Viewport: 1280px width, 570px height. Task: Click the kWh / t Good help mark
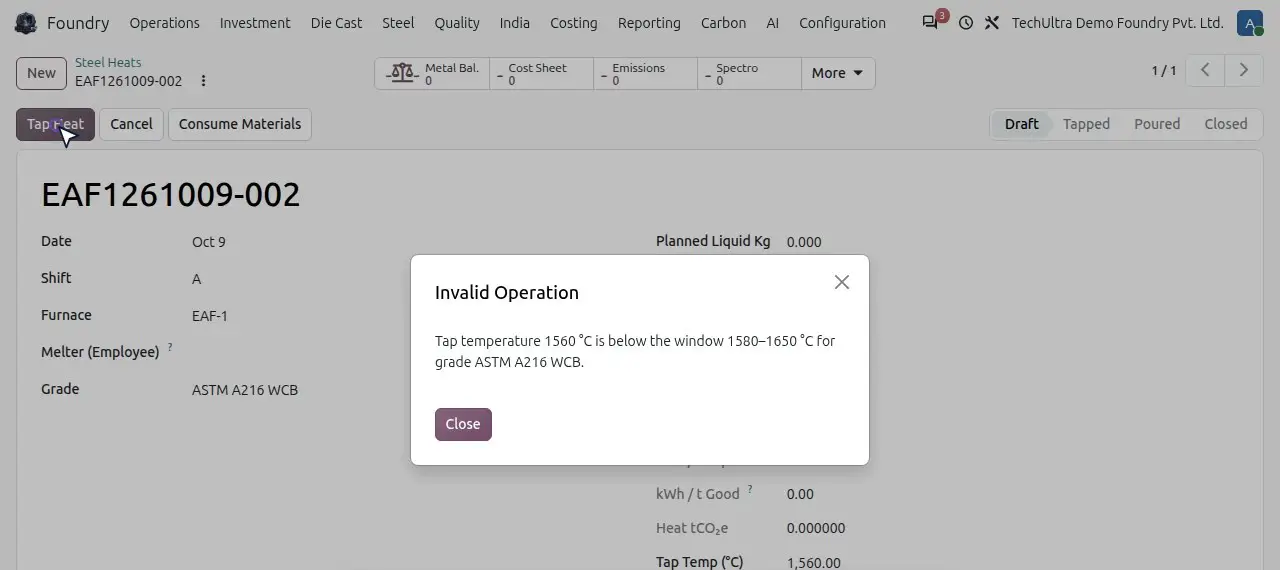coord(750,489)
